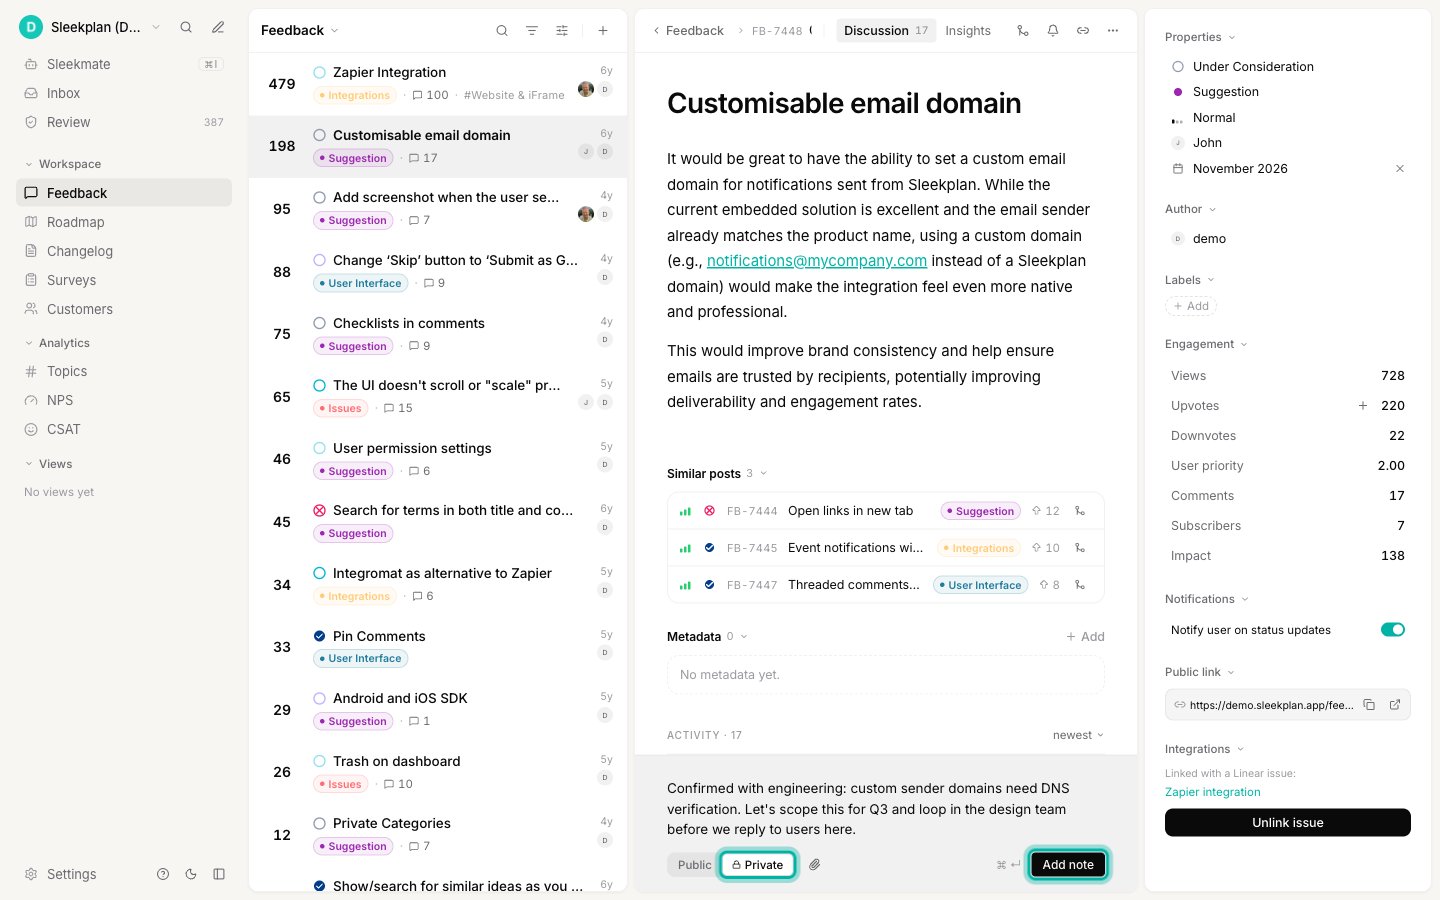
Task: Collapse the sidebar with panel icon
Action: pos(219,874)
